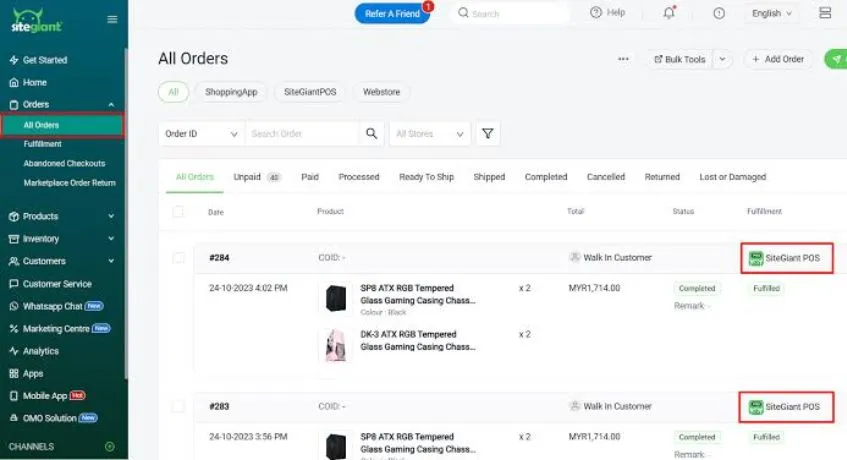Viewport: 847px width, 460px height.
Task: Open Fulfillment in the Orders submenu
Action: (x=42, y=144)
